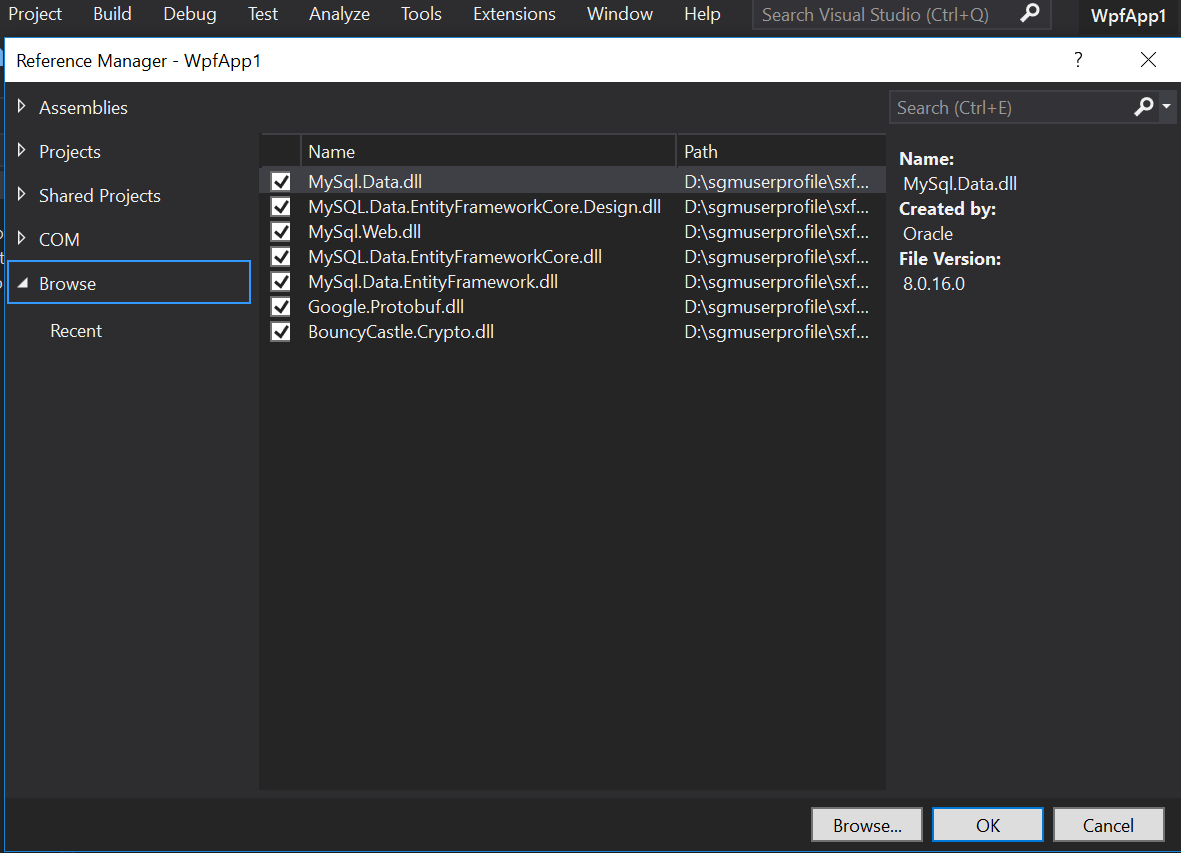Toggle the MySQL.Data.EntityFrameworkCore.dll checkbox
1181x853 pixels.
[281, 257]
